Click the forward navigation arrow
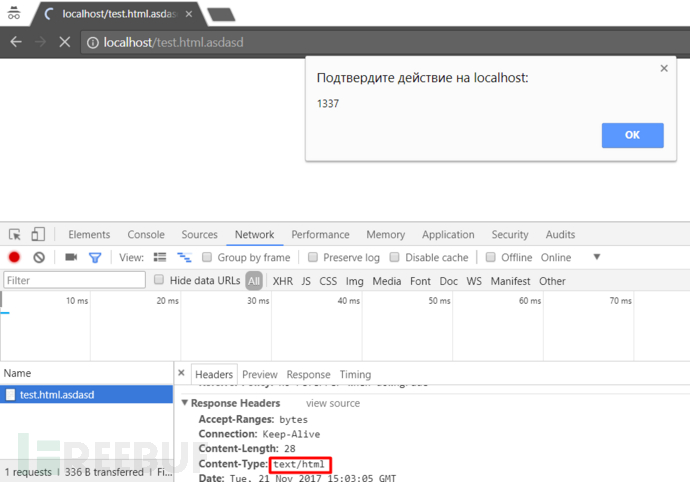The width and height of the screenshot is (690, 482). pos(40,42)
